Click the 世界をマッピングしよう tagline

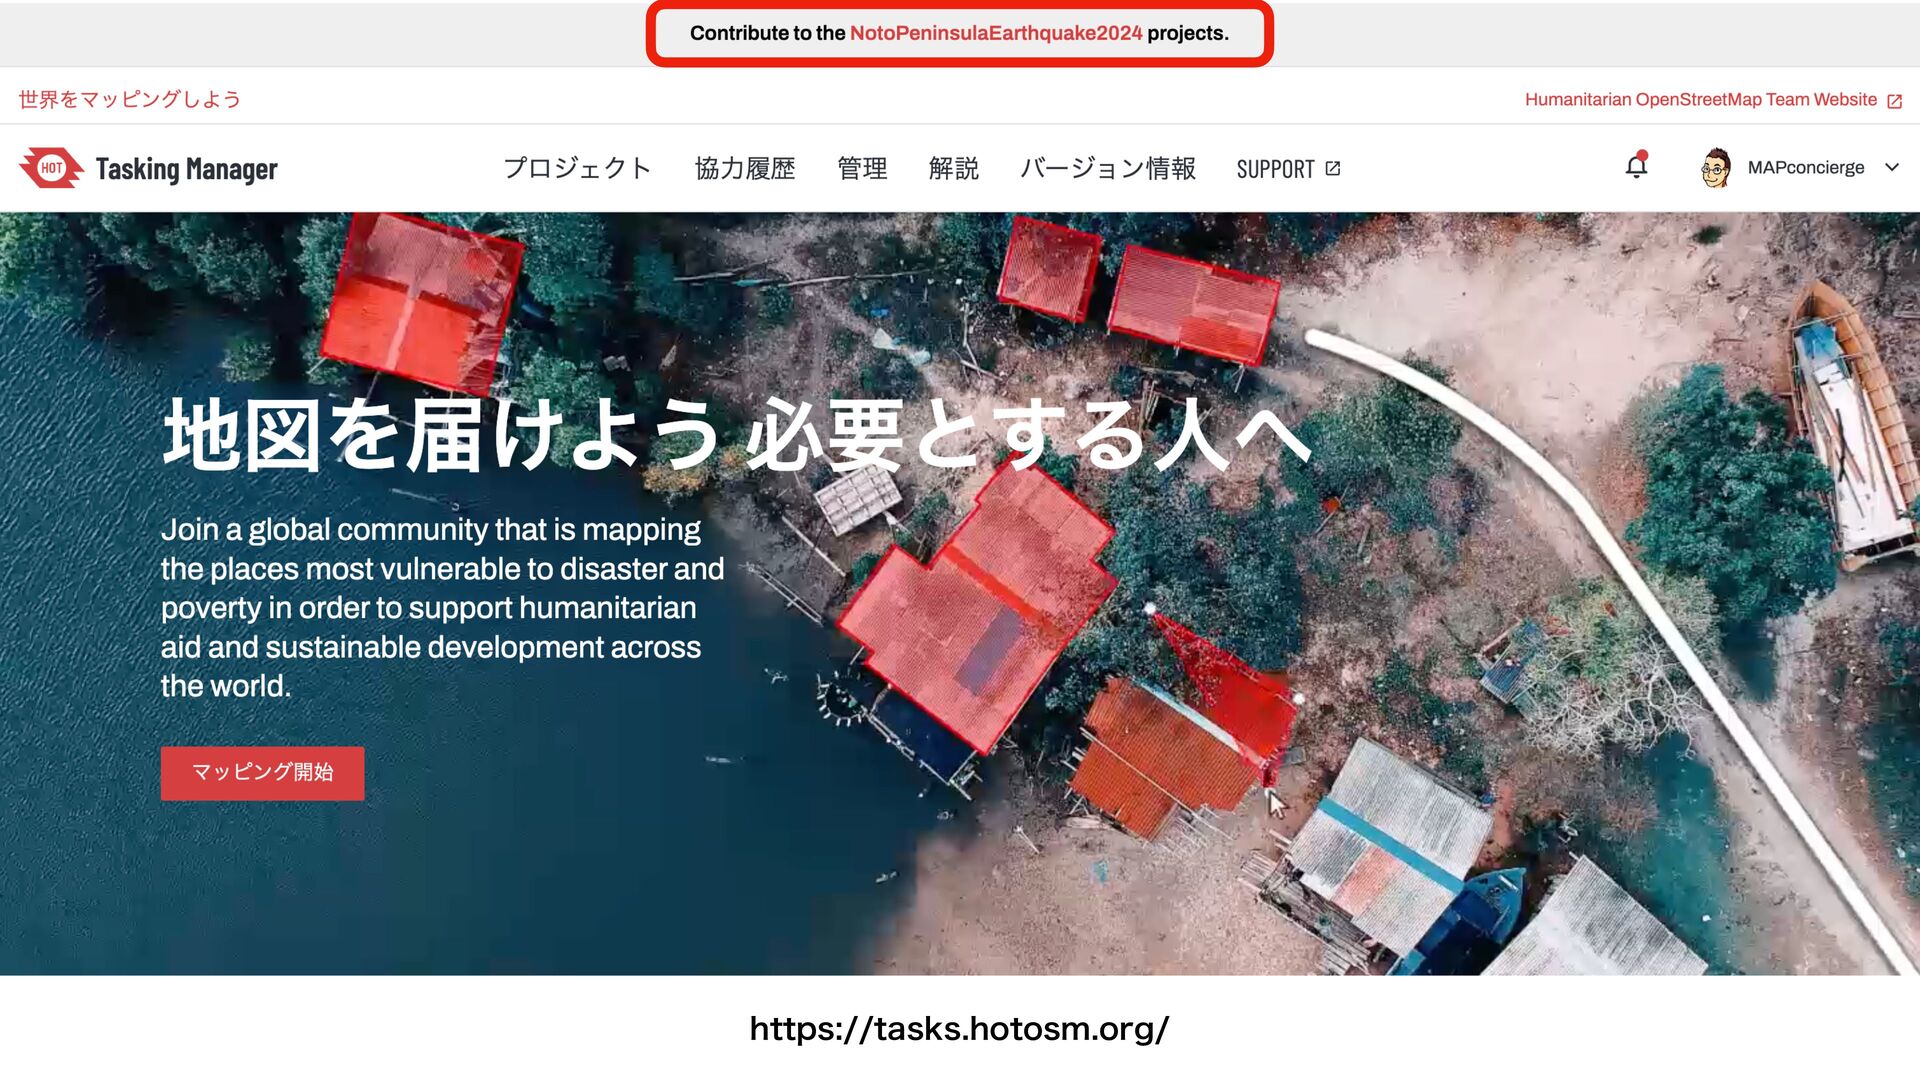(x=130, y=100)
